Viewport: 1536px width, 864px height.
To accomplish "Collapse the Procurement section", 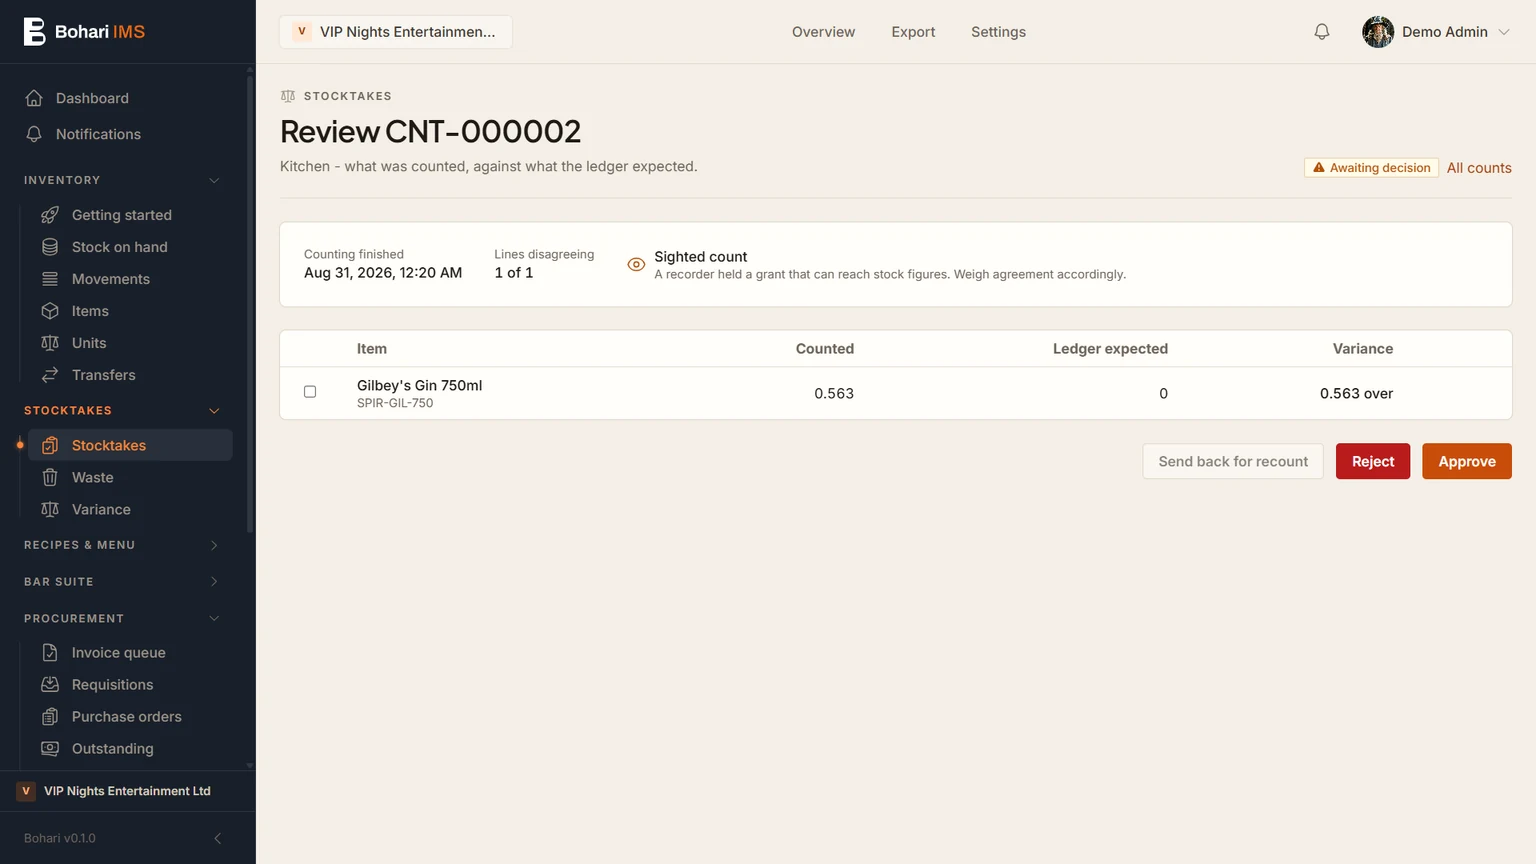I will coord(214,619).
